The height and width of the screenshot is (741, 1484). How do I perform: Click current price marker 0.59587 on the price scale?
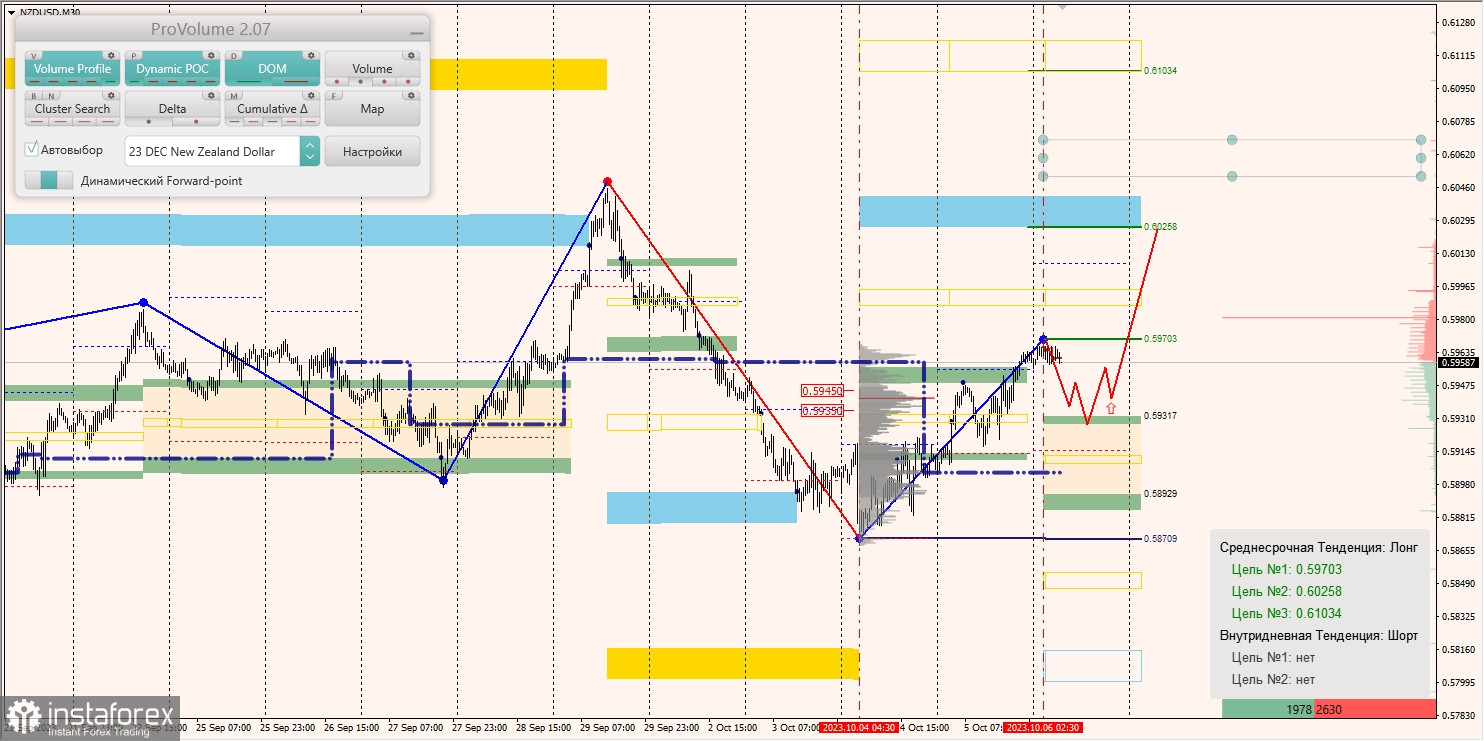(1459, 362)
